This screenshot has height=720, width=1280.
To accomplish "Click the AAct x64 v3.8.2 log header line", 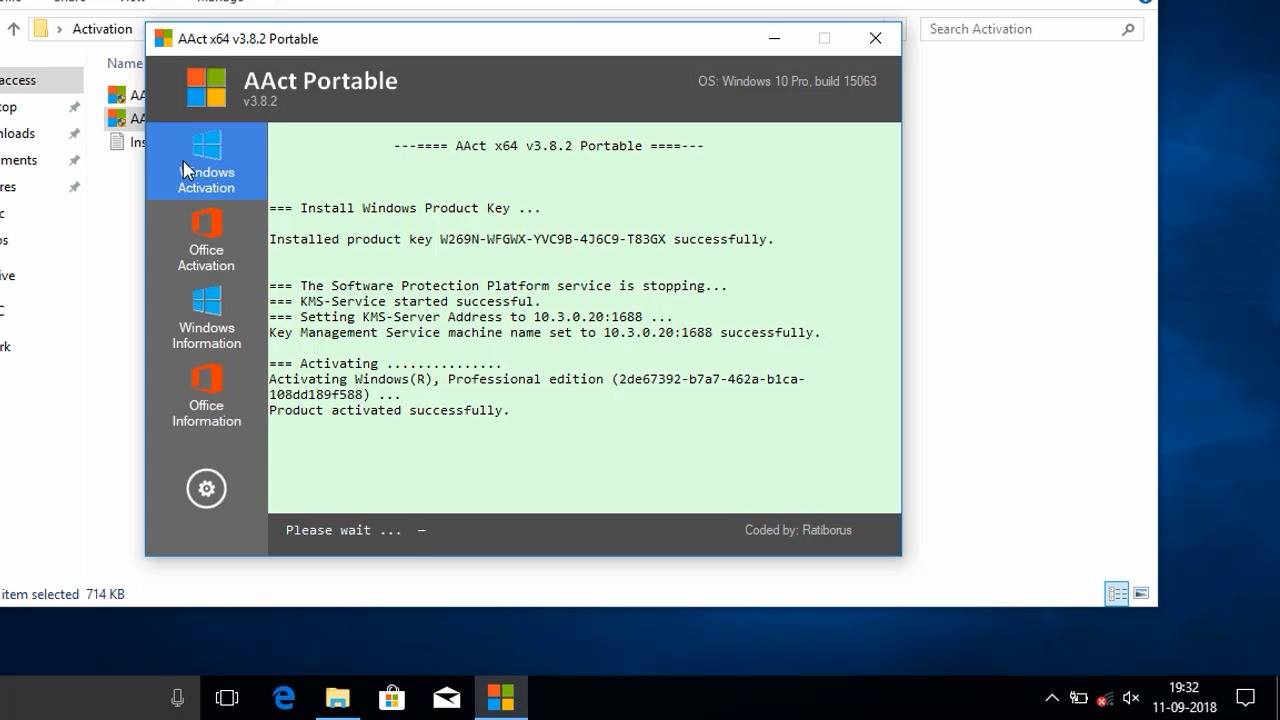I will click(548, 146).
